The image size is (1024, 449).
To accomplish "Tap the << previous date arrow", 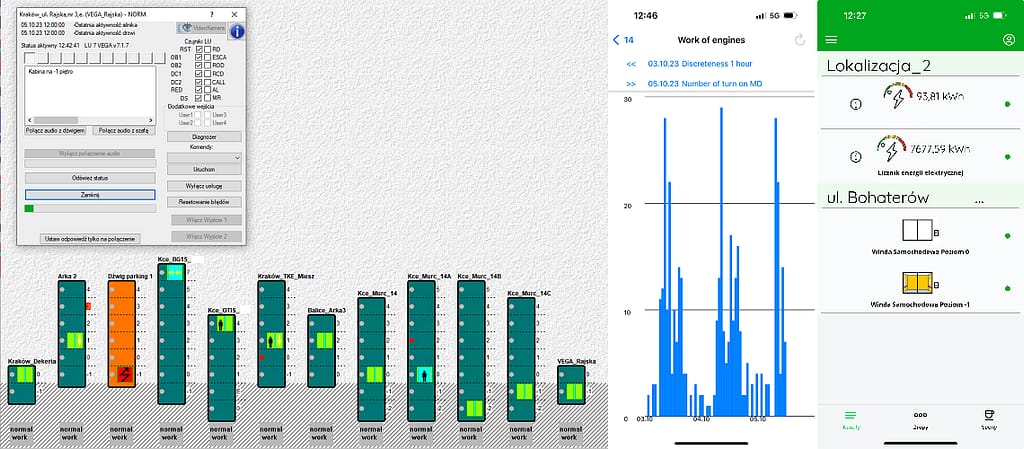I will 631,62.
